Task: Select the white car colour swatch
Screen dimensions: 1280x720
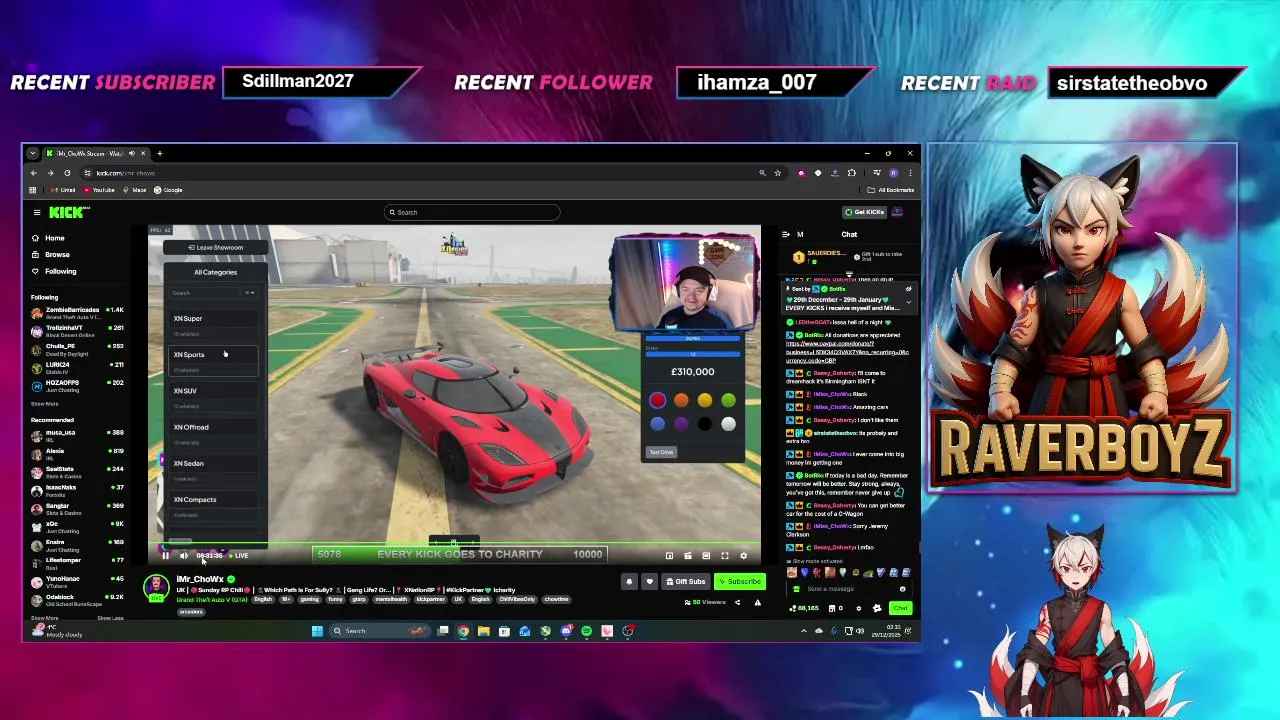Action: 728,425
